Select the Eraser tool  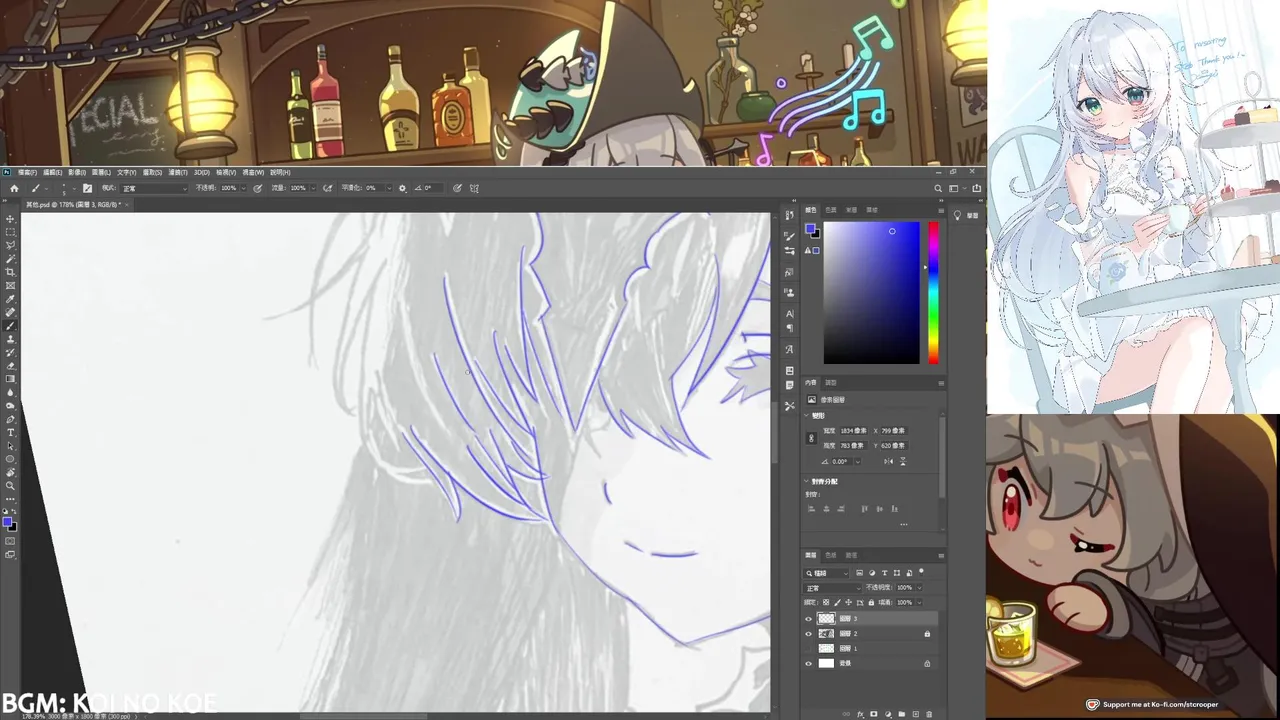10,366
